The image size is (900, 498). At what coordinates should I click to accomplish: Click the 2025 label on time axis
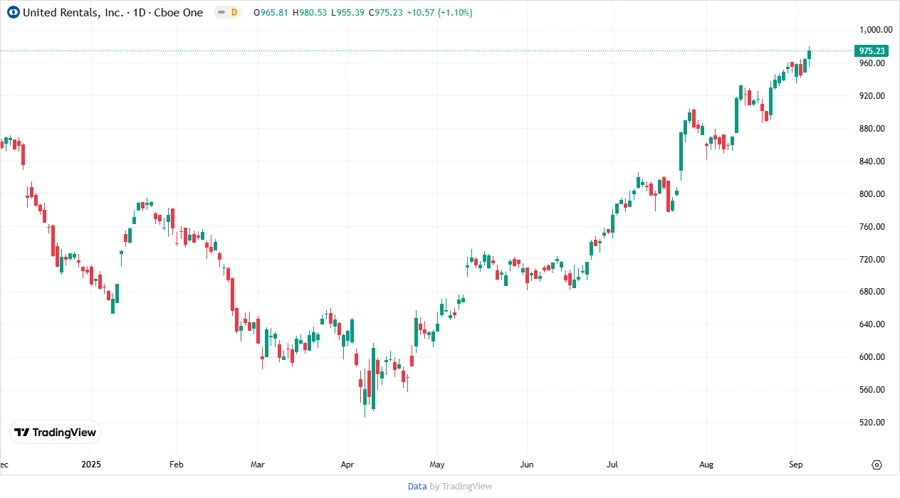pyautogui.click(x=91, y=464)
